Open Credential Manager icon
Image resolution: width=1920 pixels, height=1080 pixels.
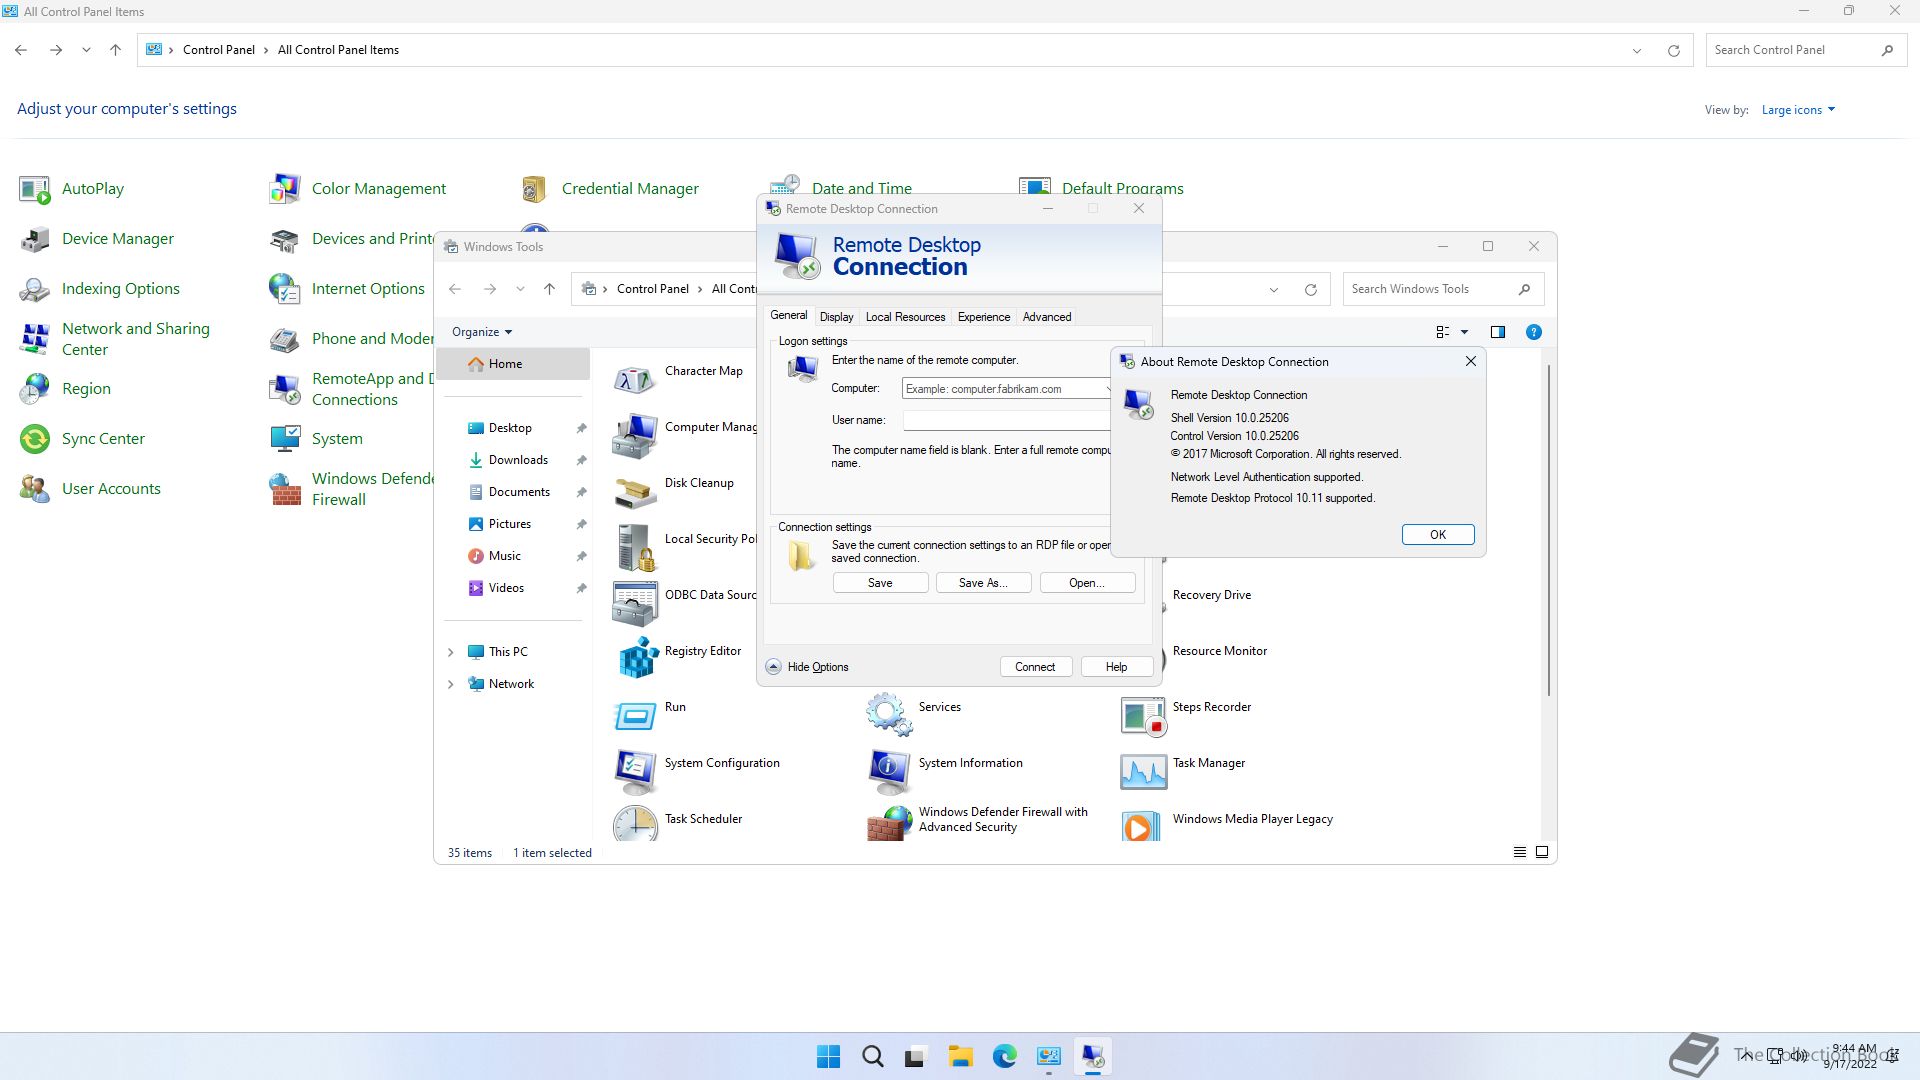(x=535, y=189)
